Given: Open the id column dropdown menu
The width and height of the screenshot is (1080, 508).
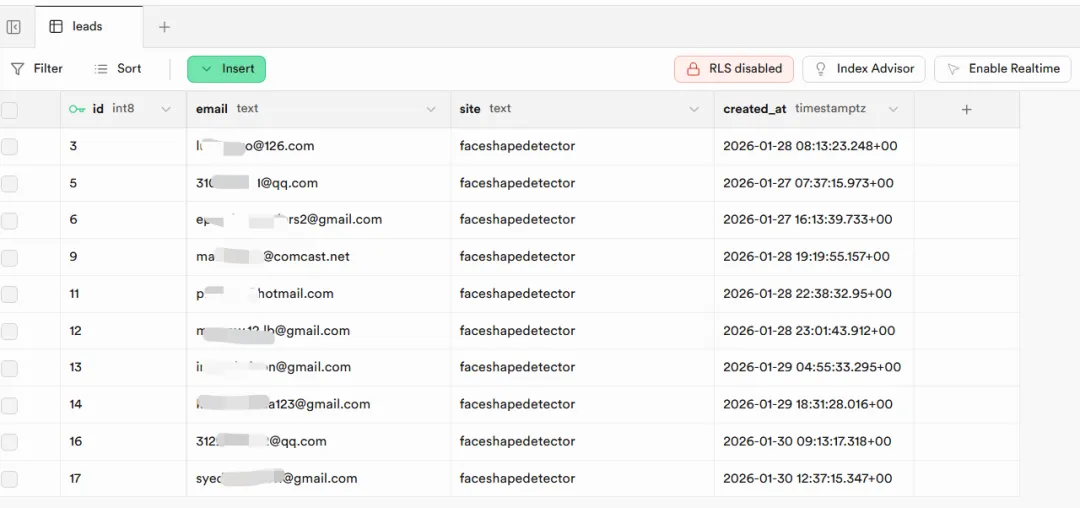Looking at the screenshot, I should click(166, 109).
